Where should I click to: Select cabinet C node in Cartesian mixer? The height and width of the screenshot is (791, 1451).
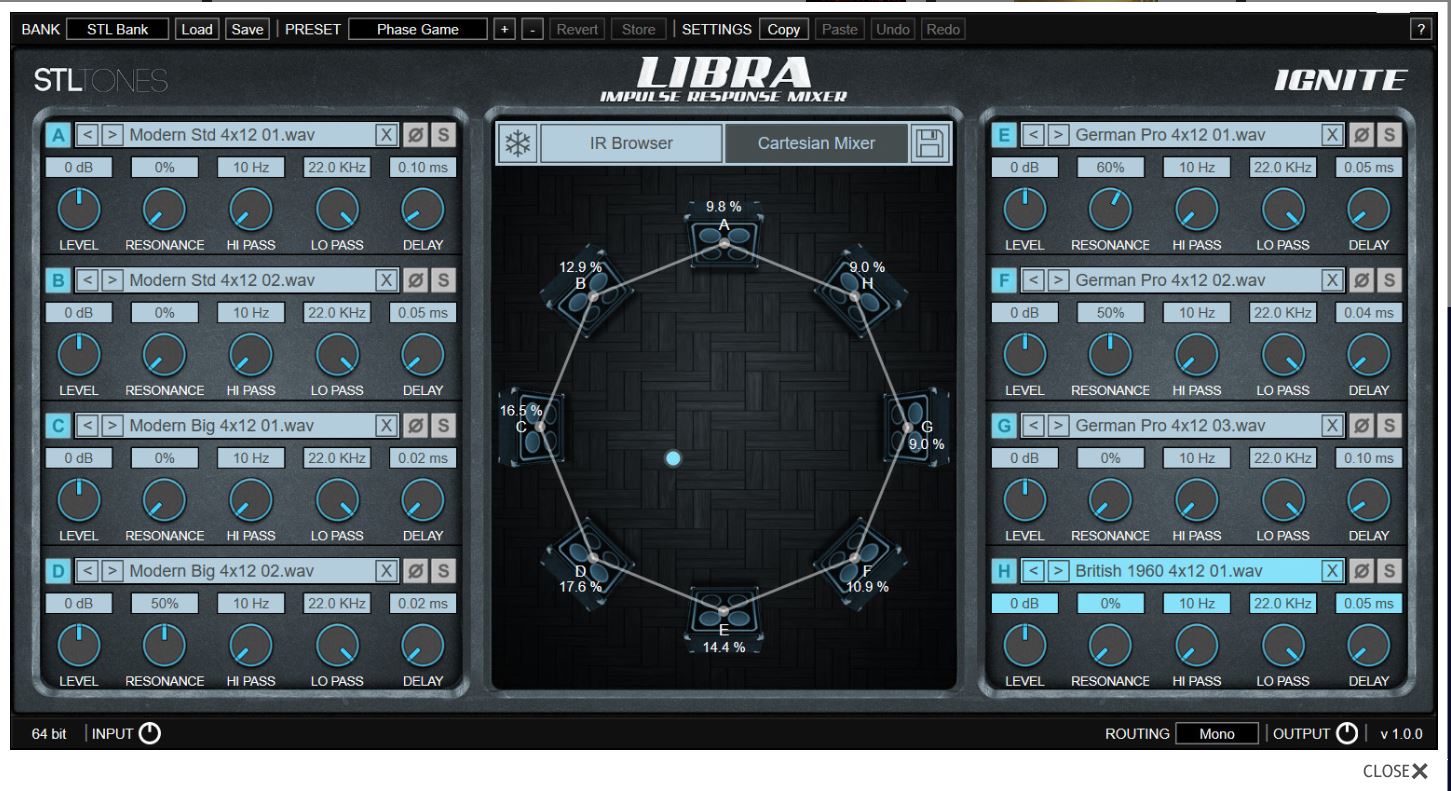(538, 427)
